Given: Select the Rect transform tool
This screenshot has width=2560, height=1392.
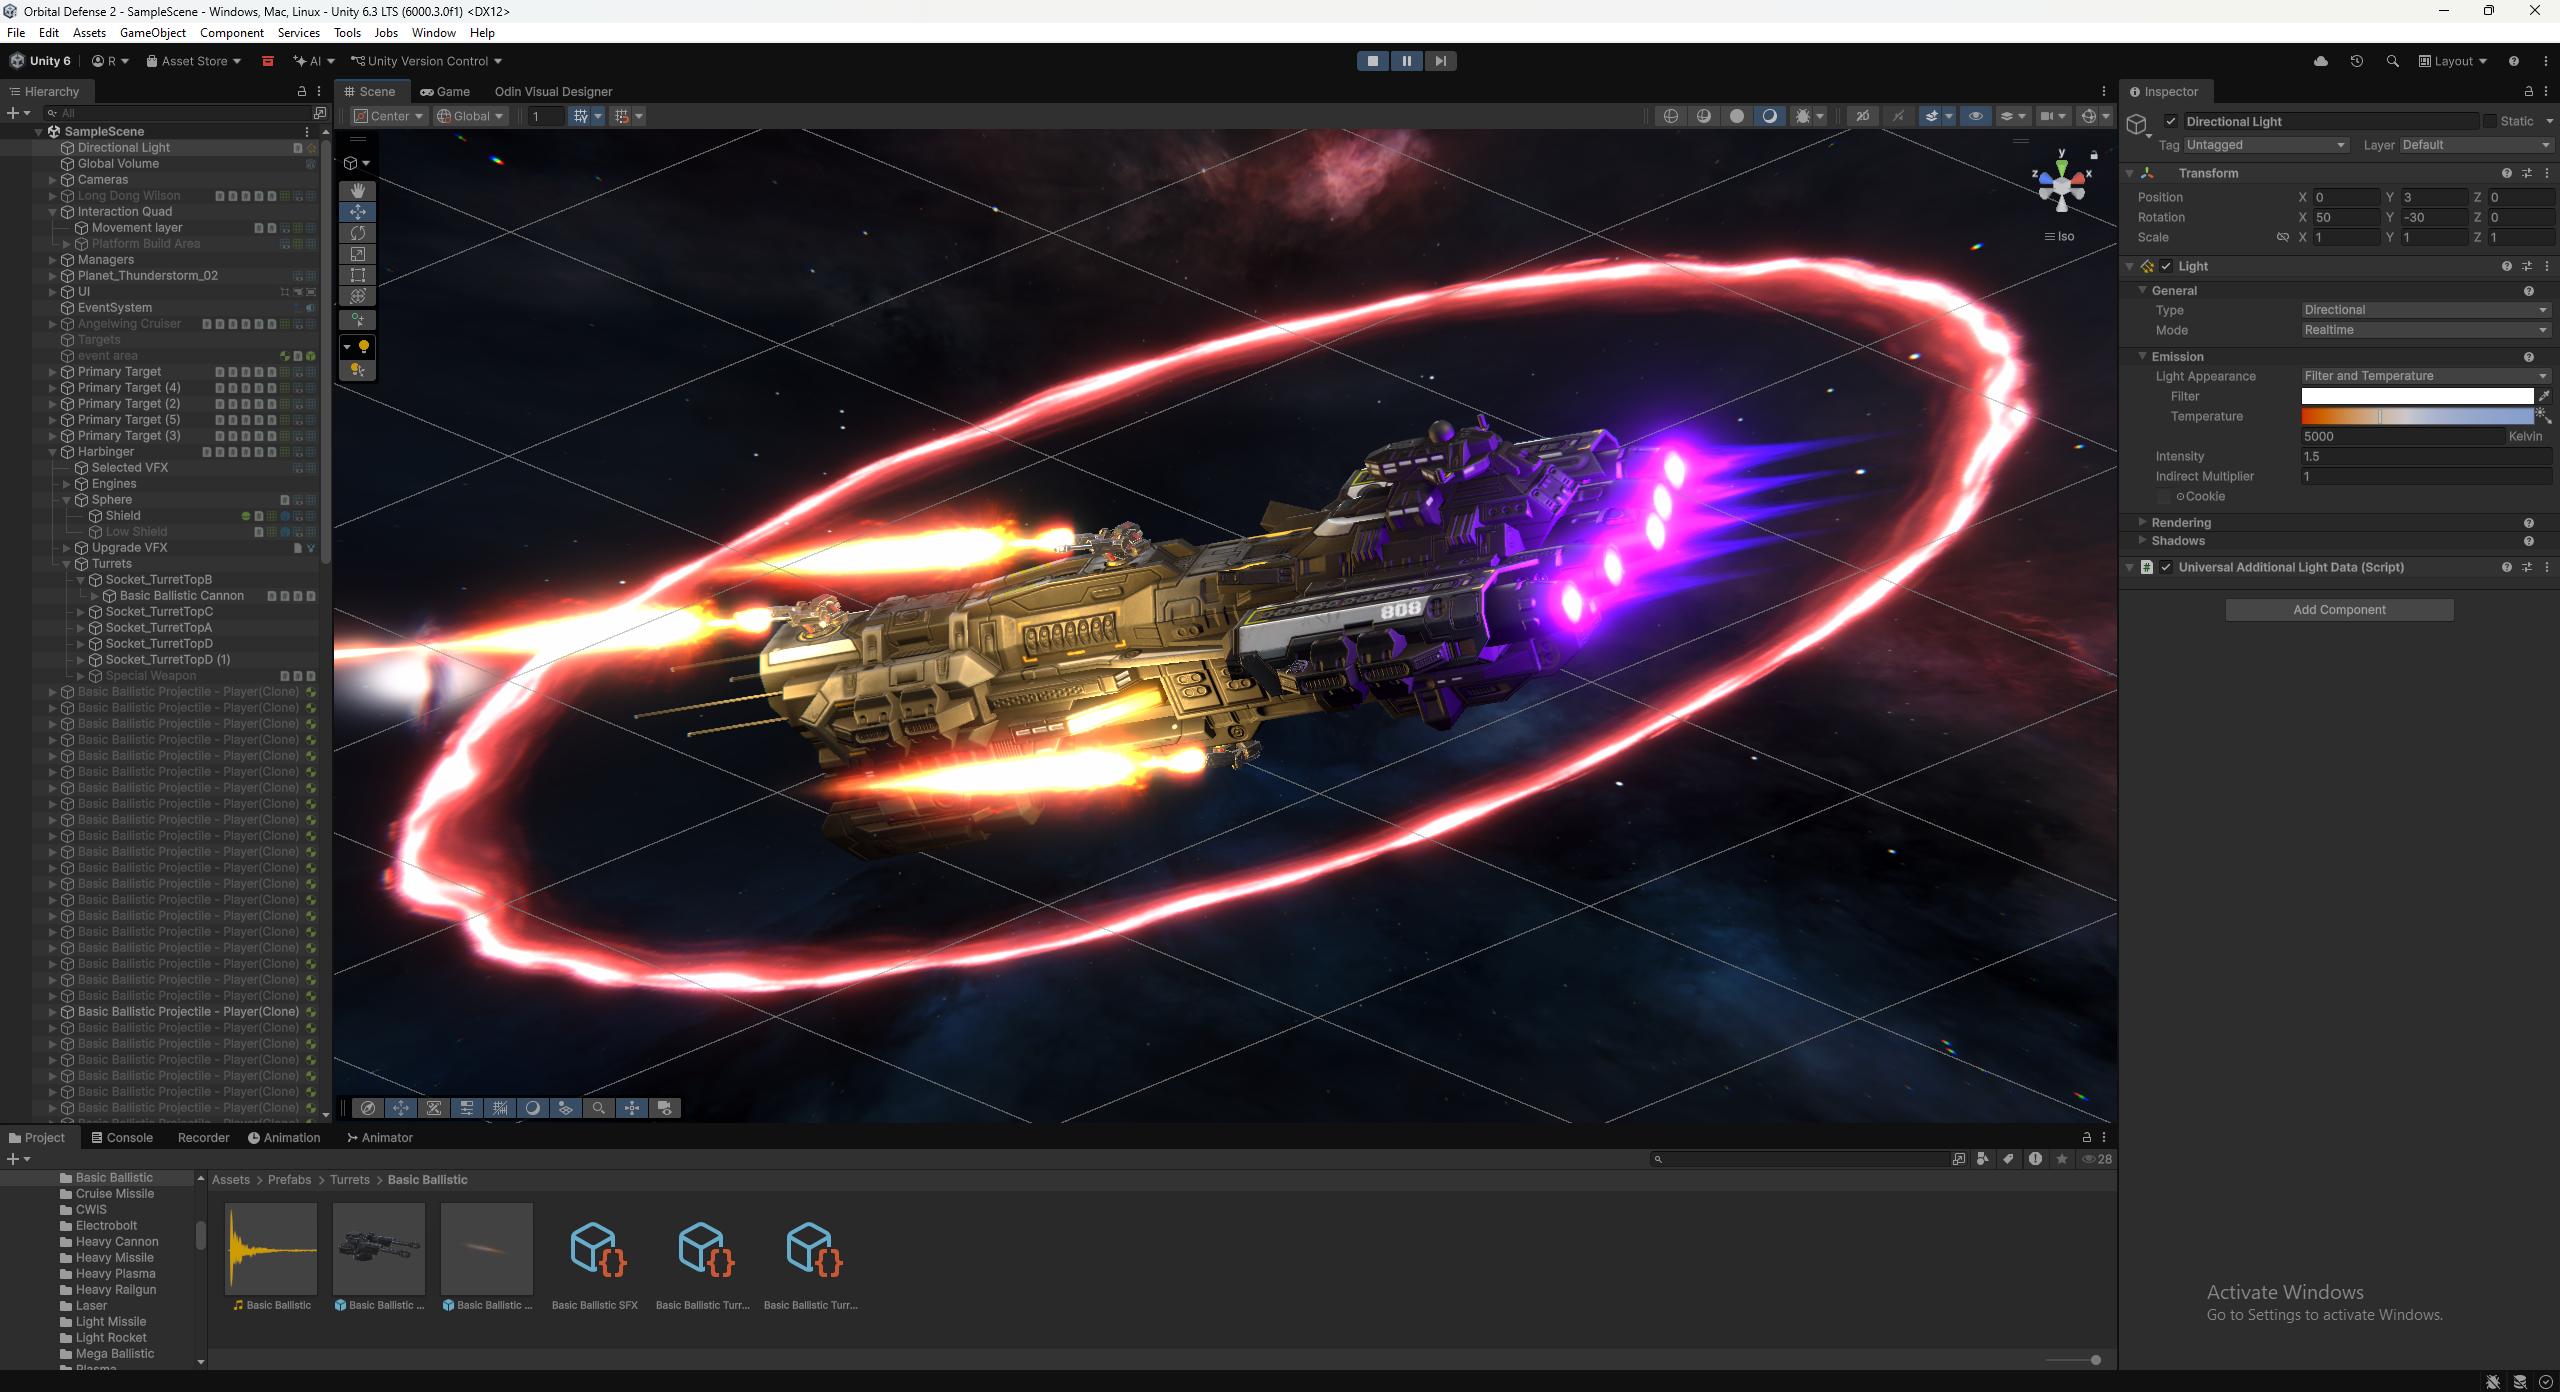Looking at the screenshot, I should (x=357, y=275).
